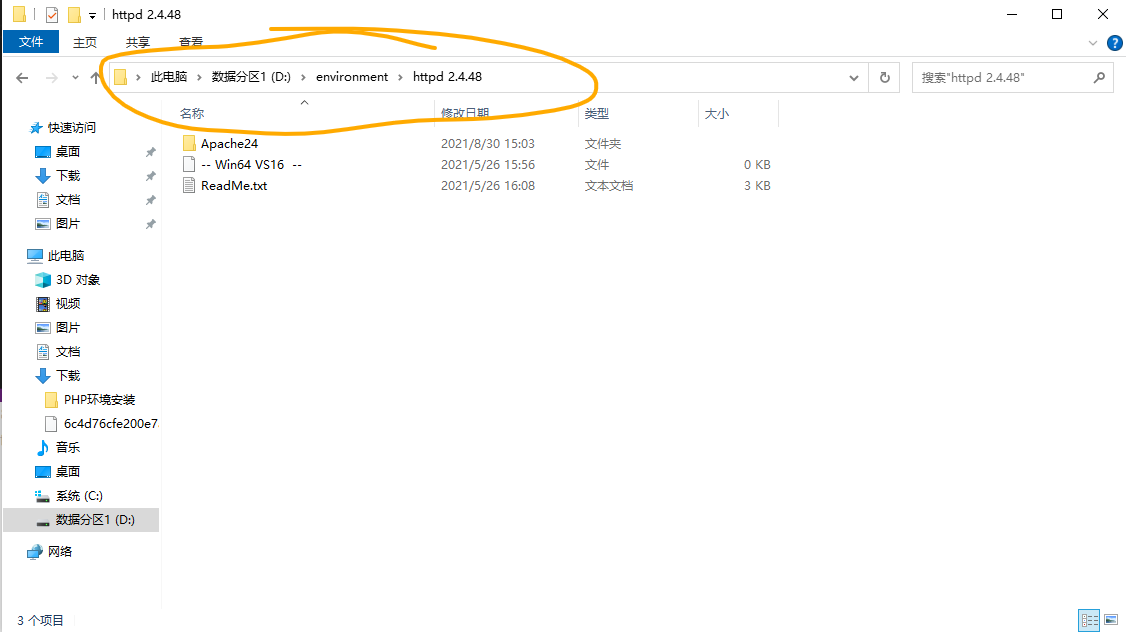Sort files by 名称 column
The width and height of the screenshot is (1126, 632).
point(192,113)
